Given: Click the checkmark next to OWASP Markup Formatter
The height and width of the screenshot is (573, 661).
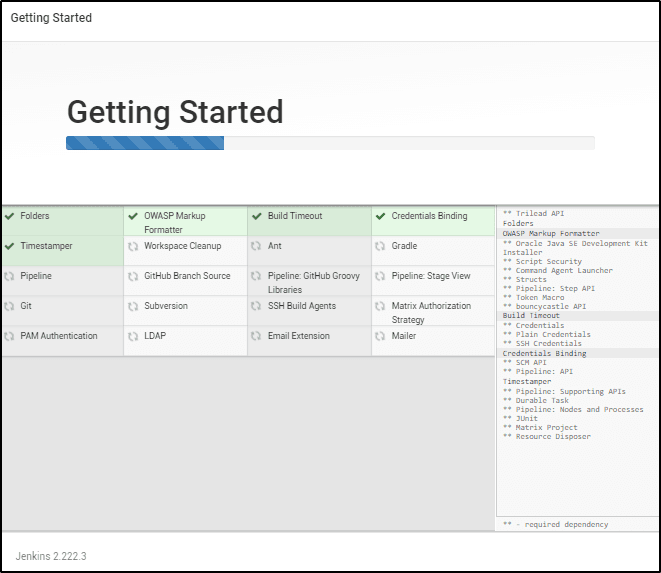Looking at the screenshot, I should (133, 216).
